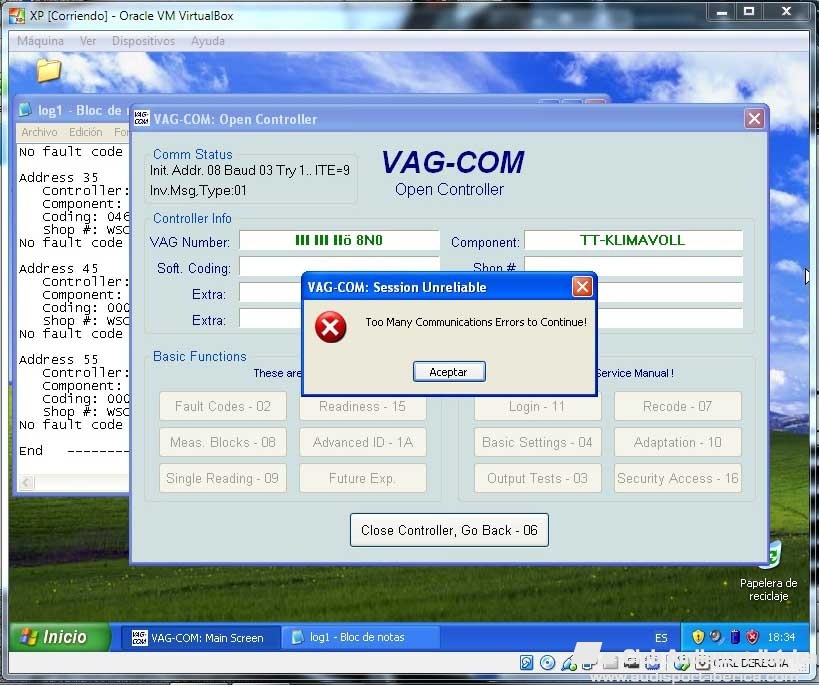The width and height of the screenshot is (819, 685).
Task: Maximize the VirtualBox window
Action: 748,11
